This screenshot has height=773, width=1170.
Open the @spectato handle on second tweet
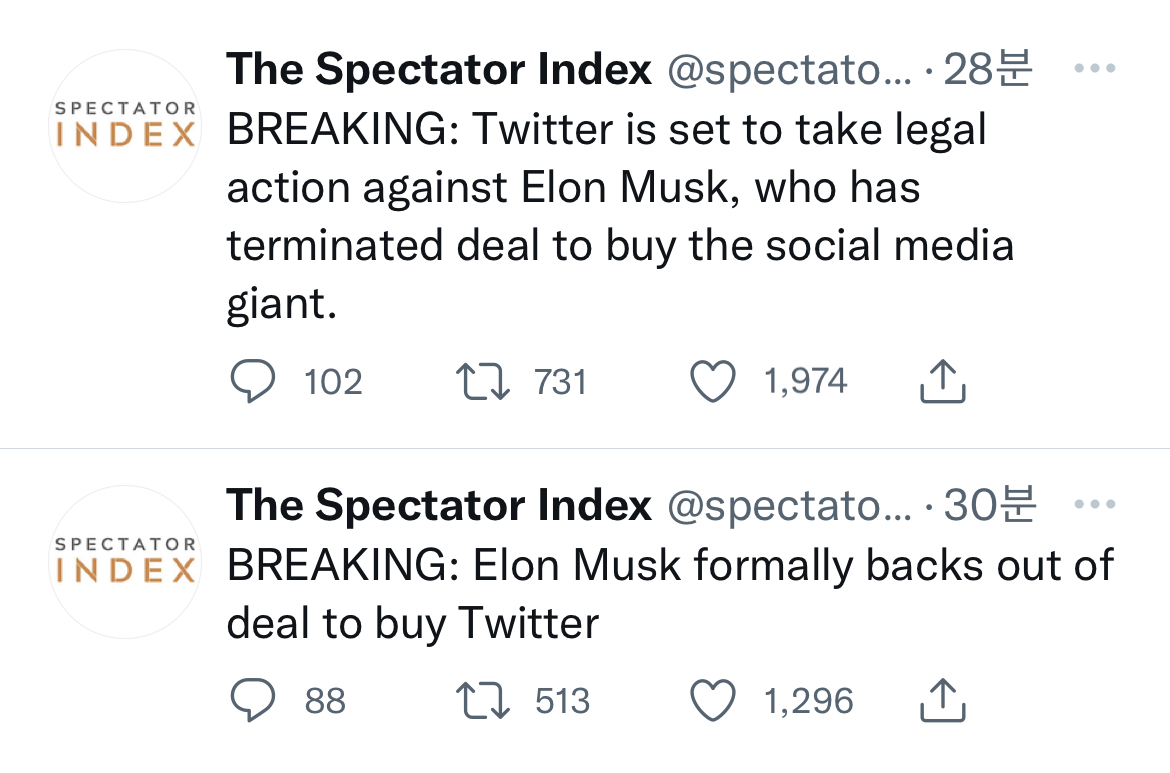(789, 506)
